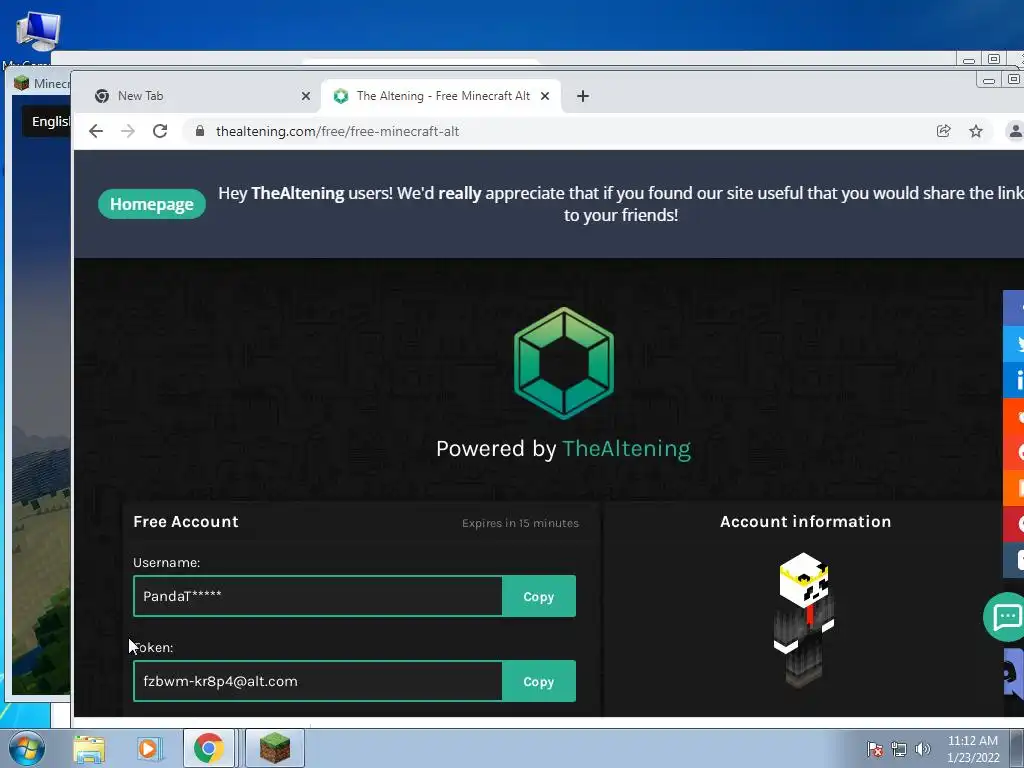Click the Username field
The image size is (1024, 768).
318,596
